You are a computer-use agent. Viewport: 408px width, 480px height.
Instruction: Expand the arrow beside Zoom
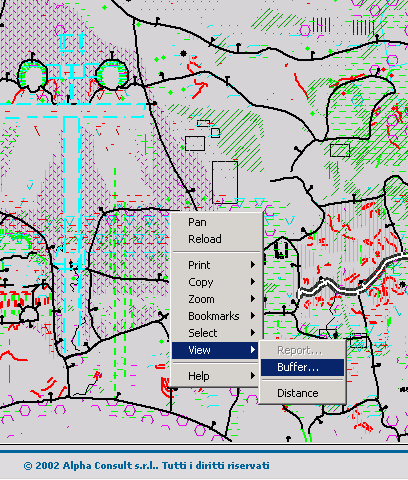click(x=253, y=299)
